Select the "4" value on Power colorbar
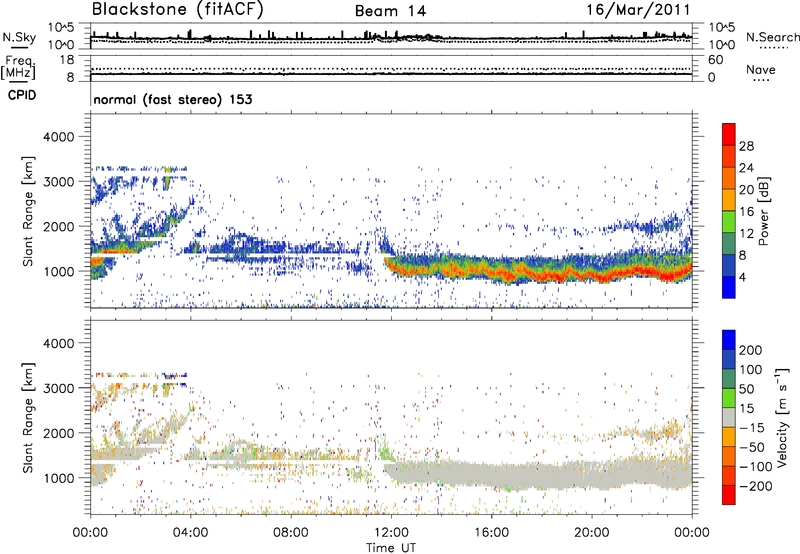The image size is (800, 554). point(743,277)
